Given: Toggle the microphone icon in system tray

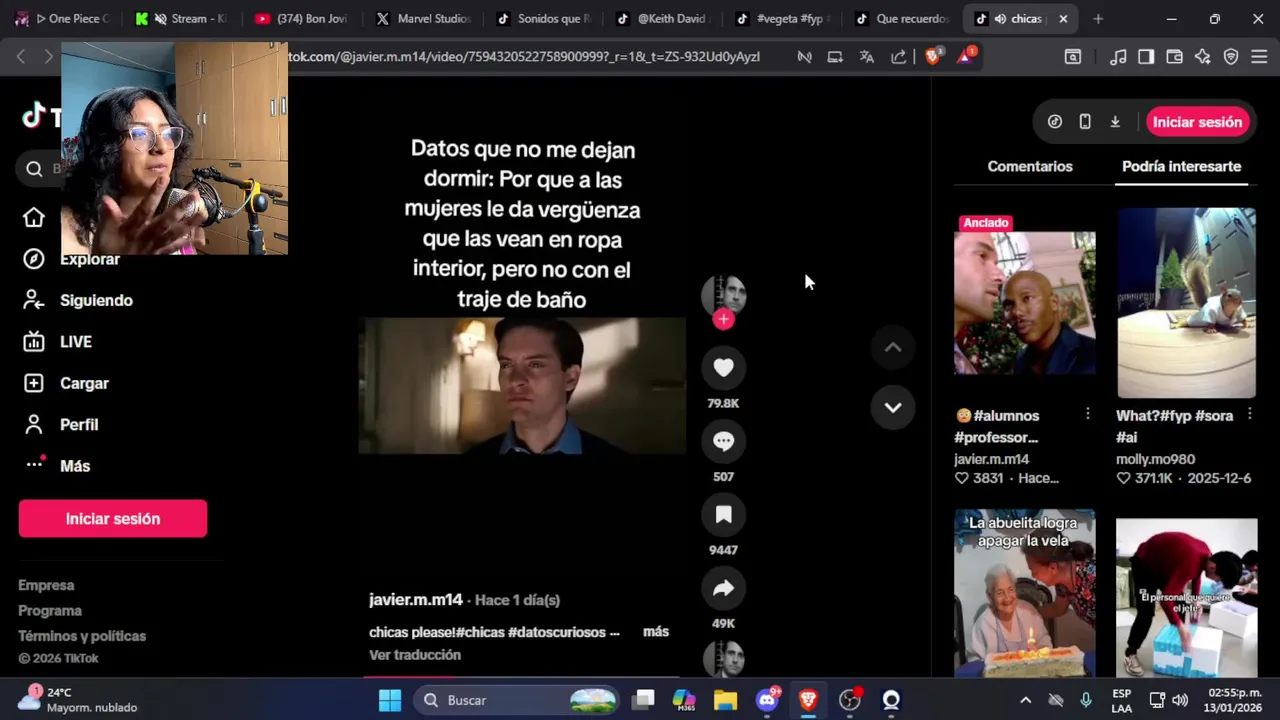Looking at the screenshot, I should coord(1086,700).
